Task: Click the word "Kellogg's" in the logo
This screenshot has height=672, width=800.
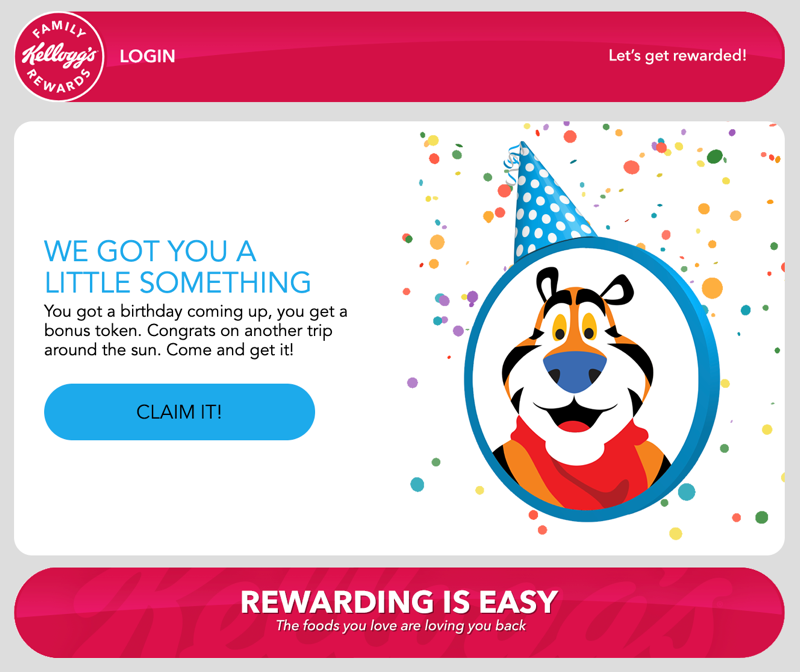Action: [x=59, y=56]
